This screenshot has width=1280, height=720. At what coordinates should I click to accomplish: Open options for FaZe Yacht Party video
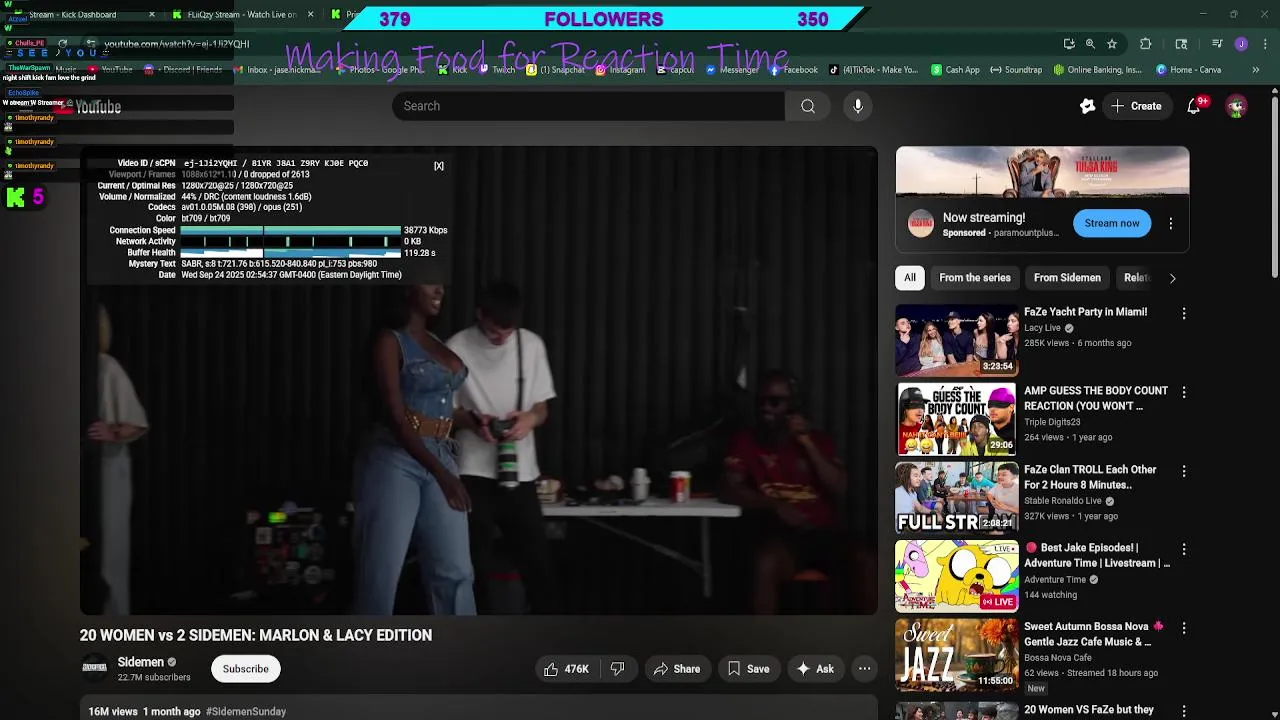(1184, 313)
